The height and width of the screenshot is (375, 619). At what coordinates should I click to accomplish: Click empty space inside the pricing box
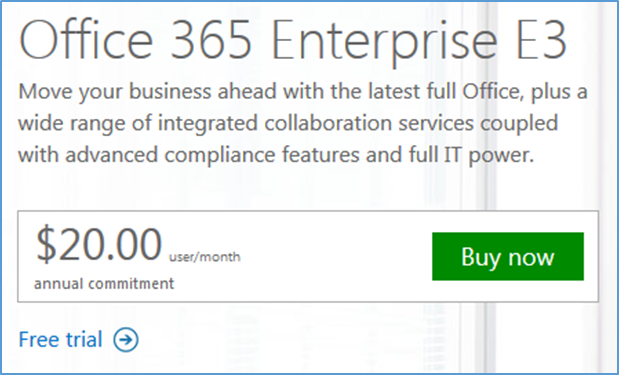[336, 257]
